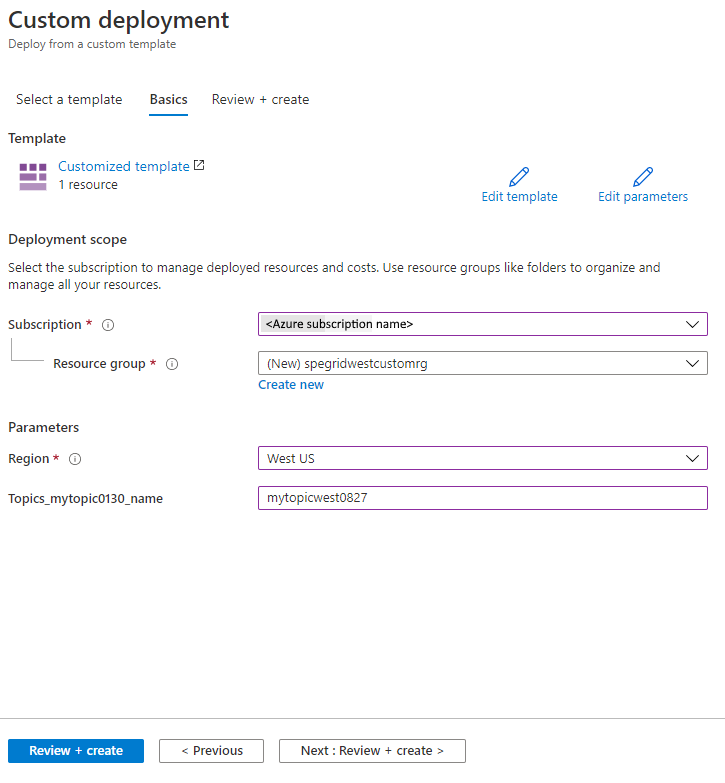Screen dimensions: 725x783
Task: Click the Region field label
Action: pos(28,458)
